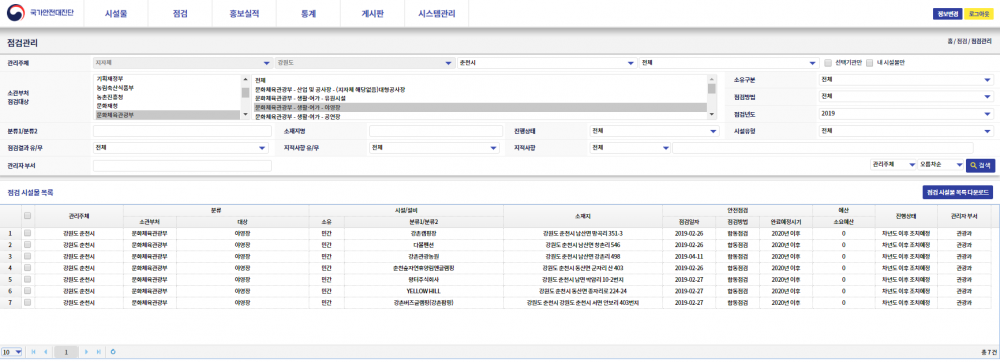Go to first page in pager
This screenshot has width=1000, height=362.
[33, 351]
